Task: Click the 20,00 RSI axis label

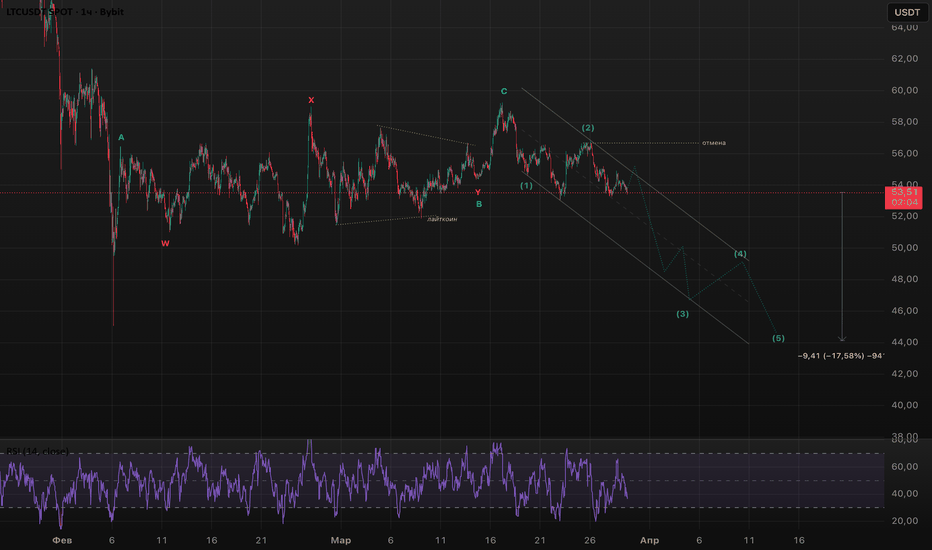Action: pyautogui.click(x=905, y=520)
